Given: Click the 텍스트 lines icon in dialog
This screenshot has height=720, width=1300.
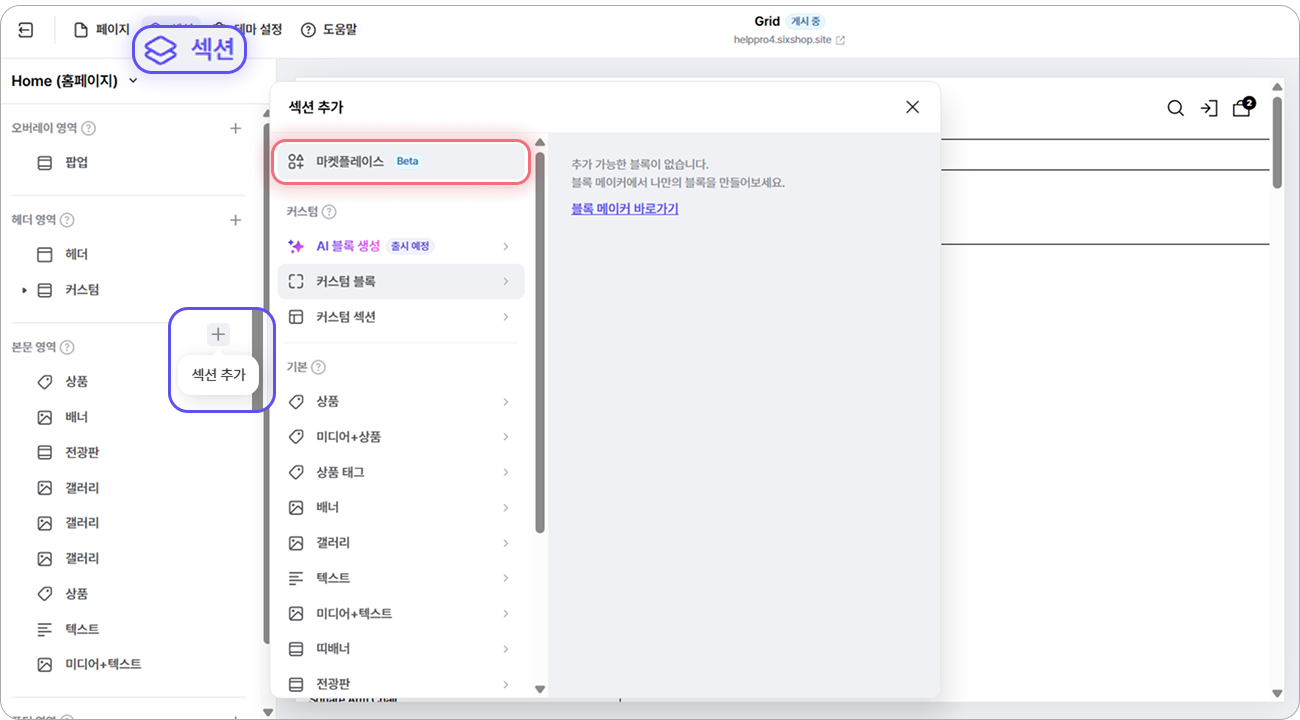Looking at the screenshot, I should 296,578.
